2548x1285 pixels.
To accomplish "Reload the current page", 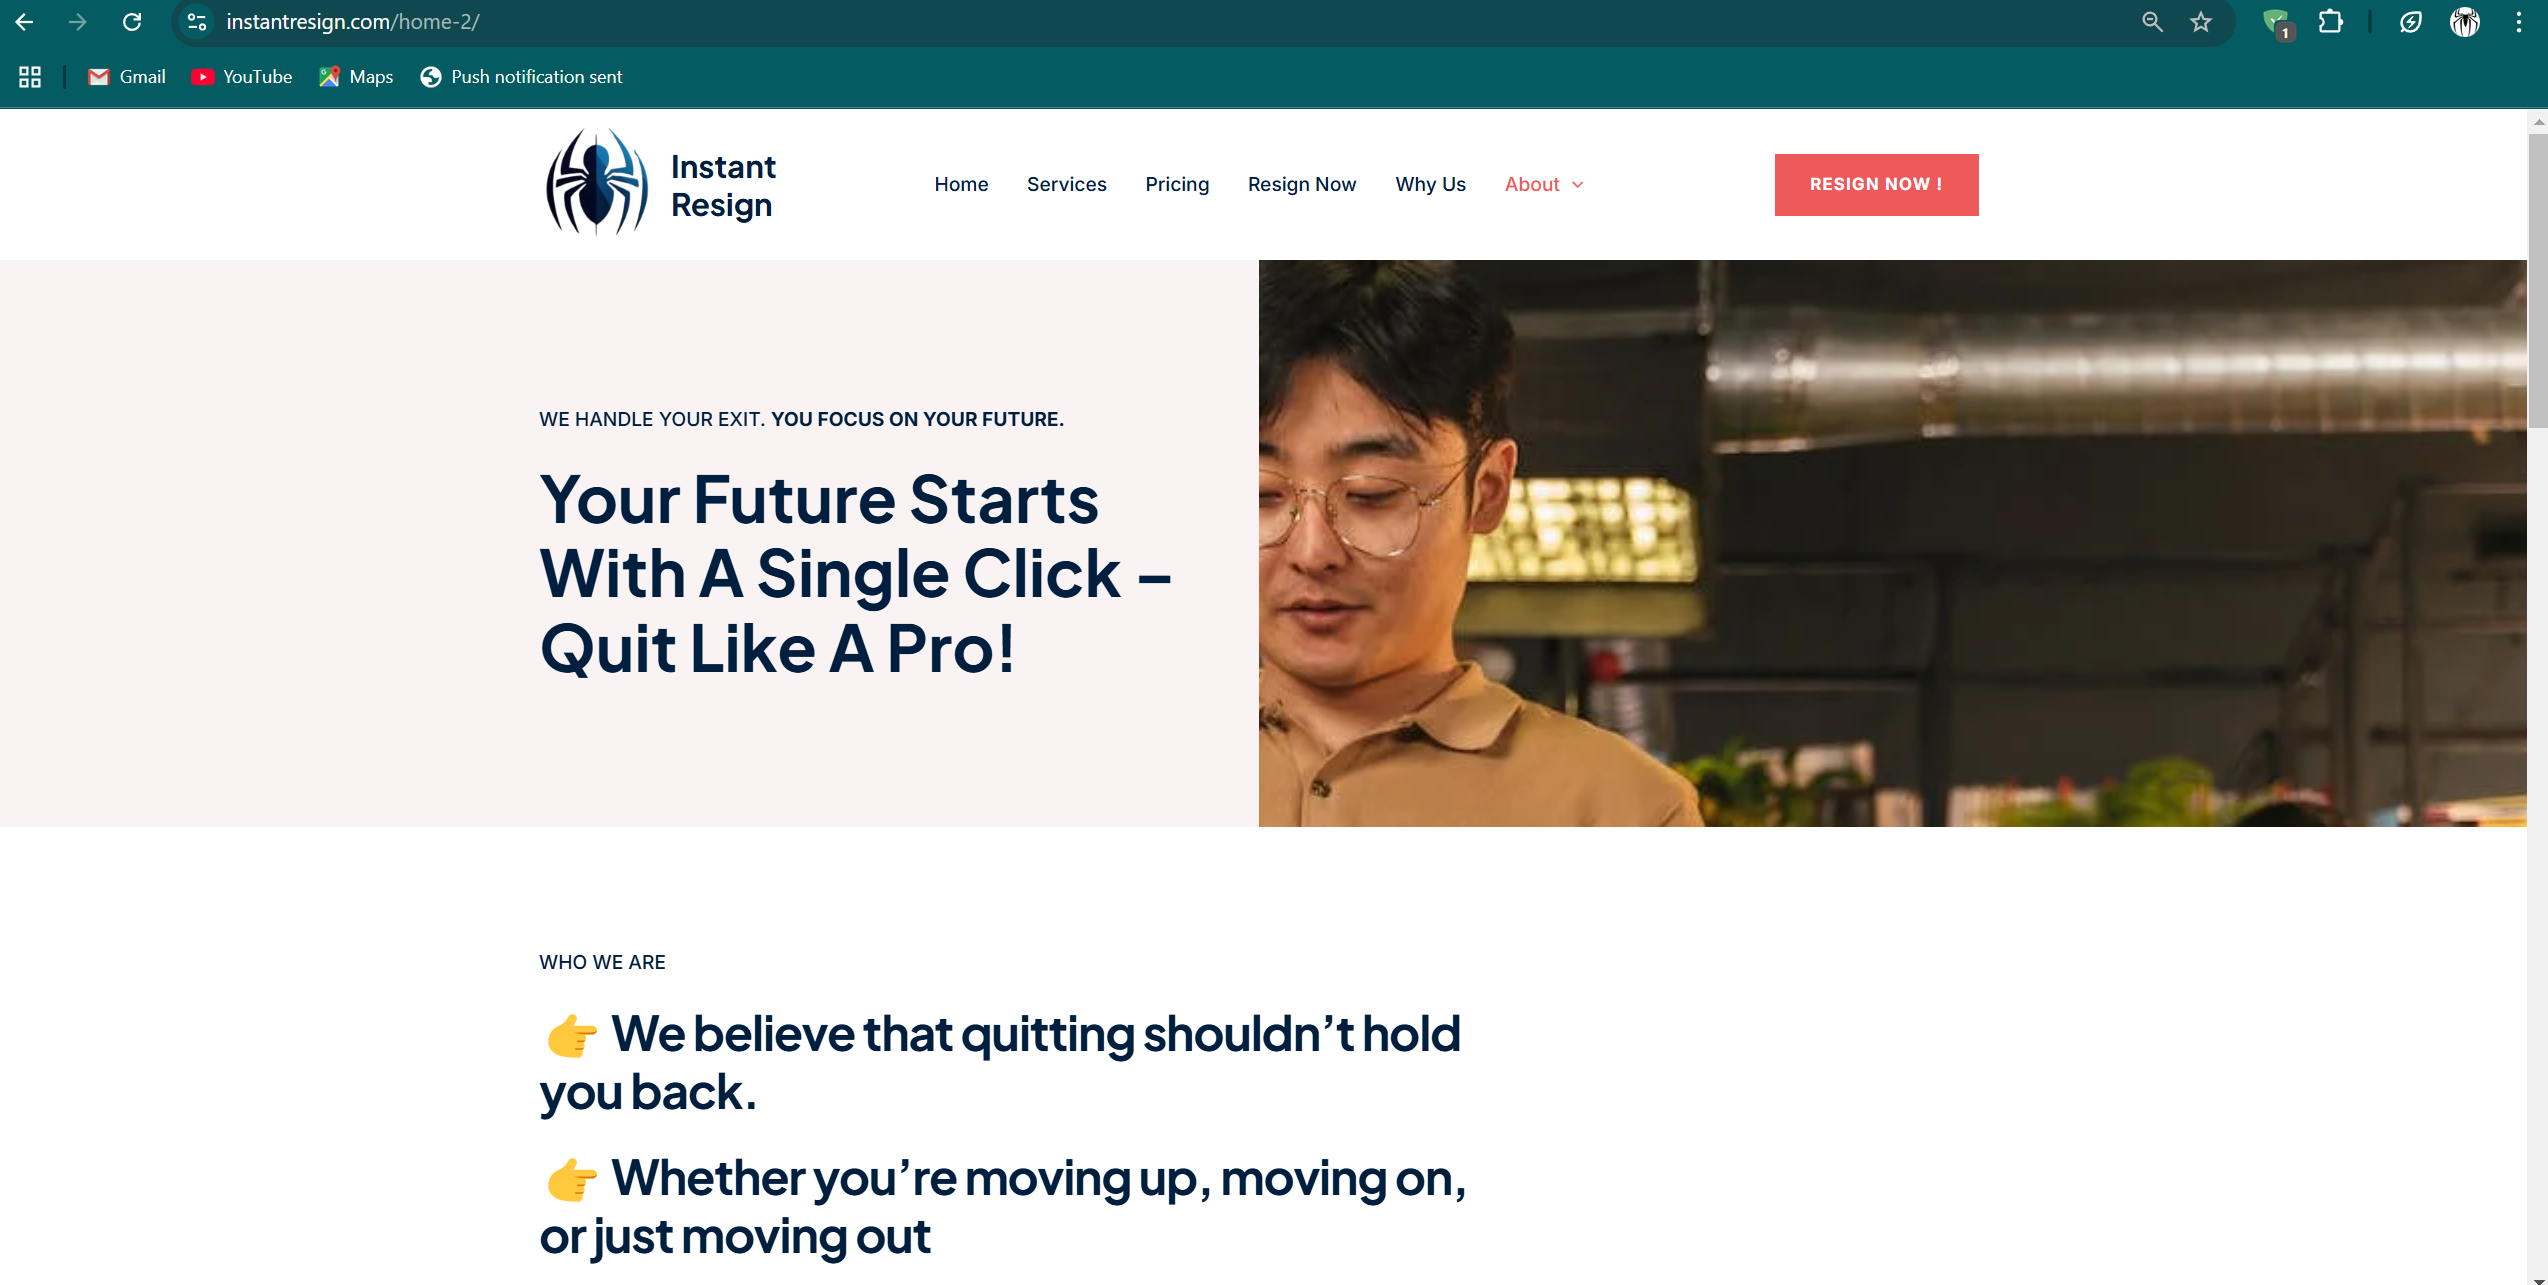I will (x=132, y=22).
